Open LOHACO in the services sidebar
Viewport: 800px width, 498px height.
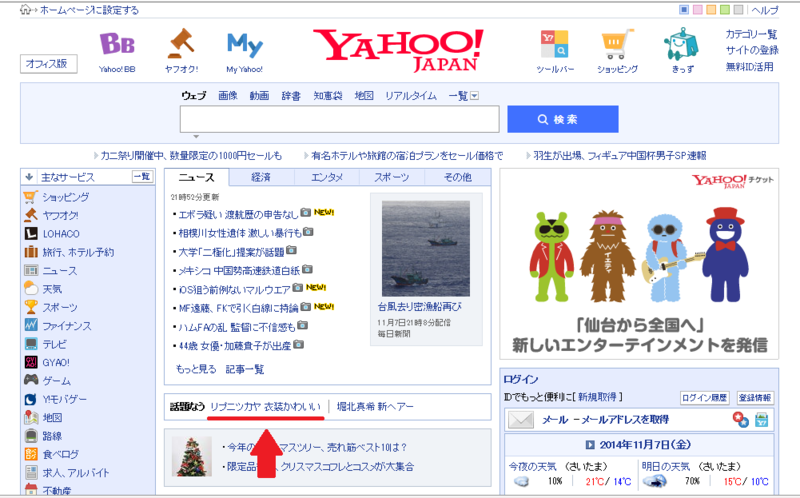click(x=61, y=234)
